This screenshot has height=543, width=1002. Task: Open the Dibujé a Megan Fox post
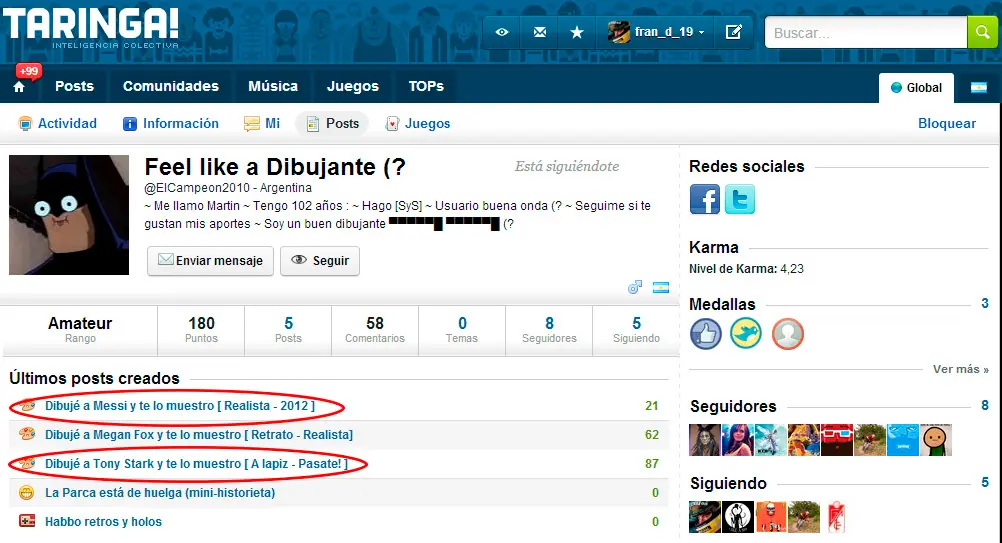199,434
